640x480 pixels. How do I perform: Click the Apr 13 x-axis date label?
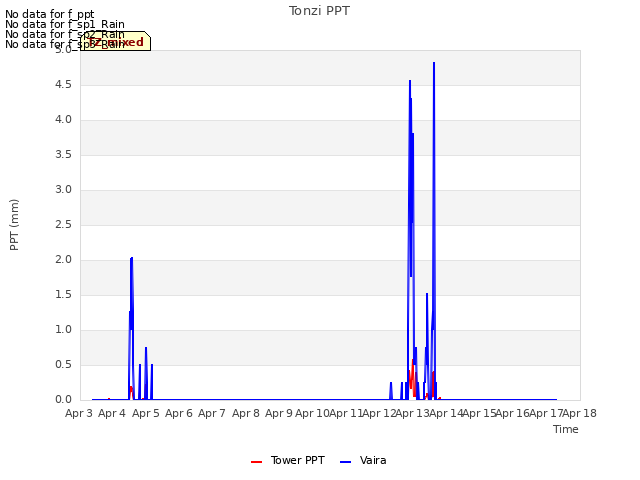tap(412, 413)
